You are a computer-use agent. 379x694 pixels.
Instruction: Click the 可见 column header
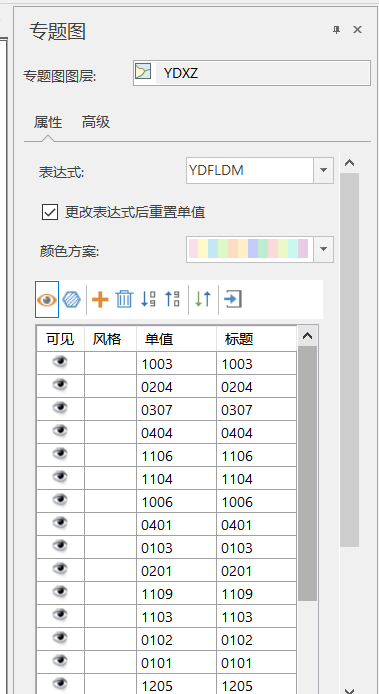pos(60,339)
